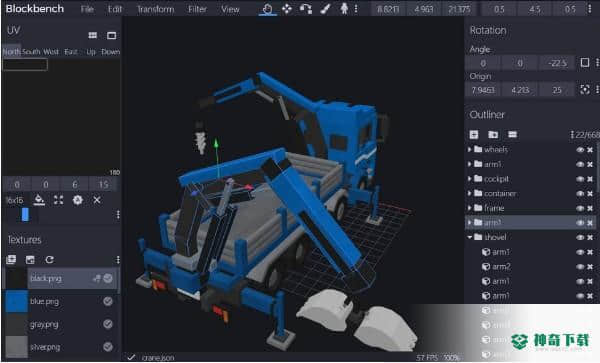Viewport: 600px width, 363px height.
Task: Hide the wheels group with eye icon
Action: (x=580, y=150)
